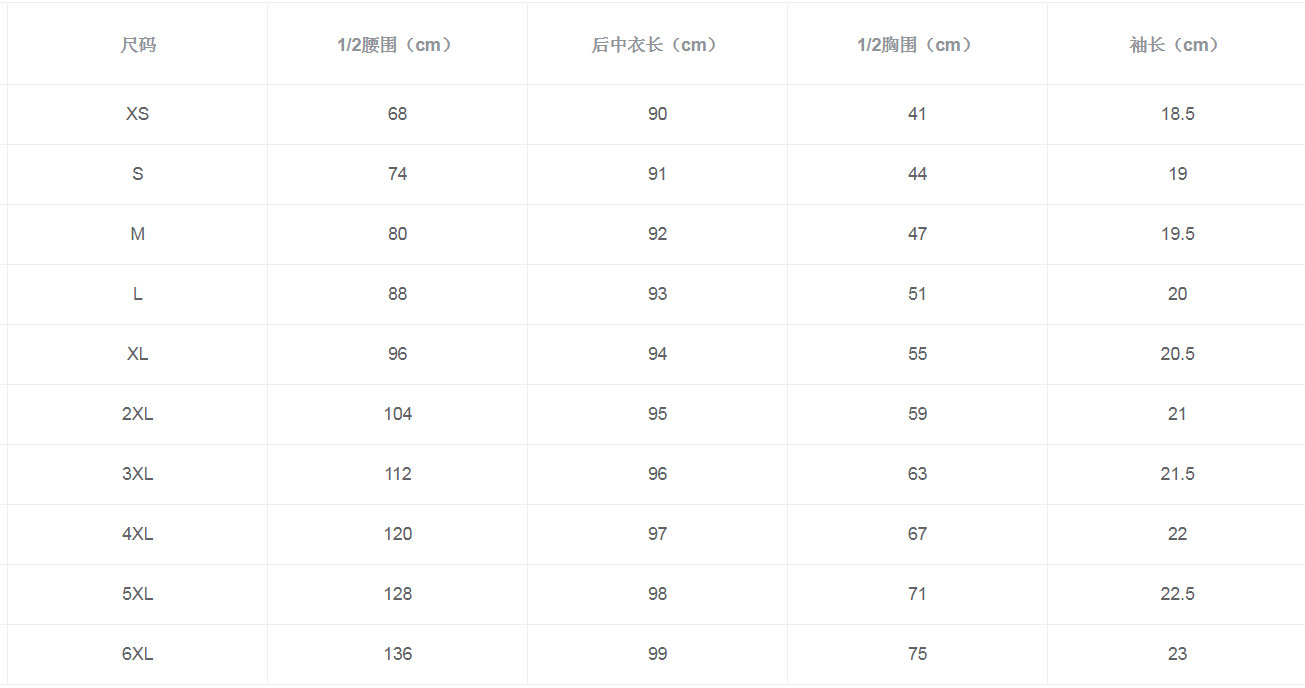Click the 尺码 column header
The height and width of the screenshot is (688, 1305).
[138, 45]
